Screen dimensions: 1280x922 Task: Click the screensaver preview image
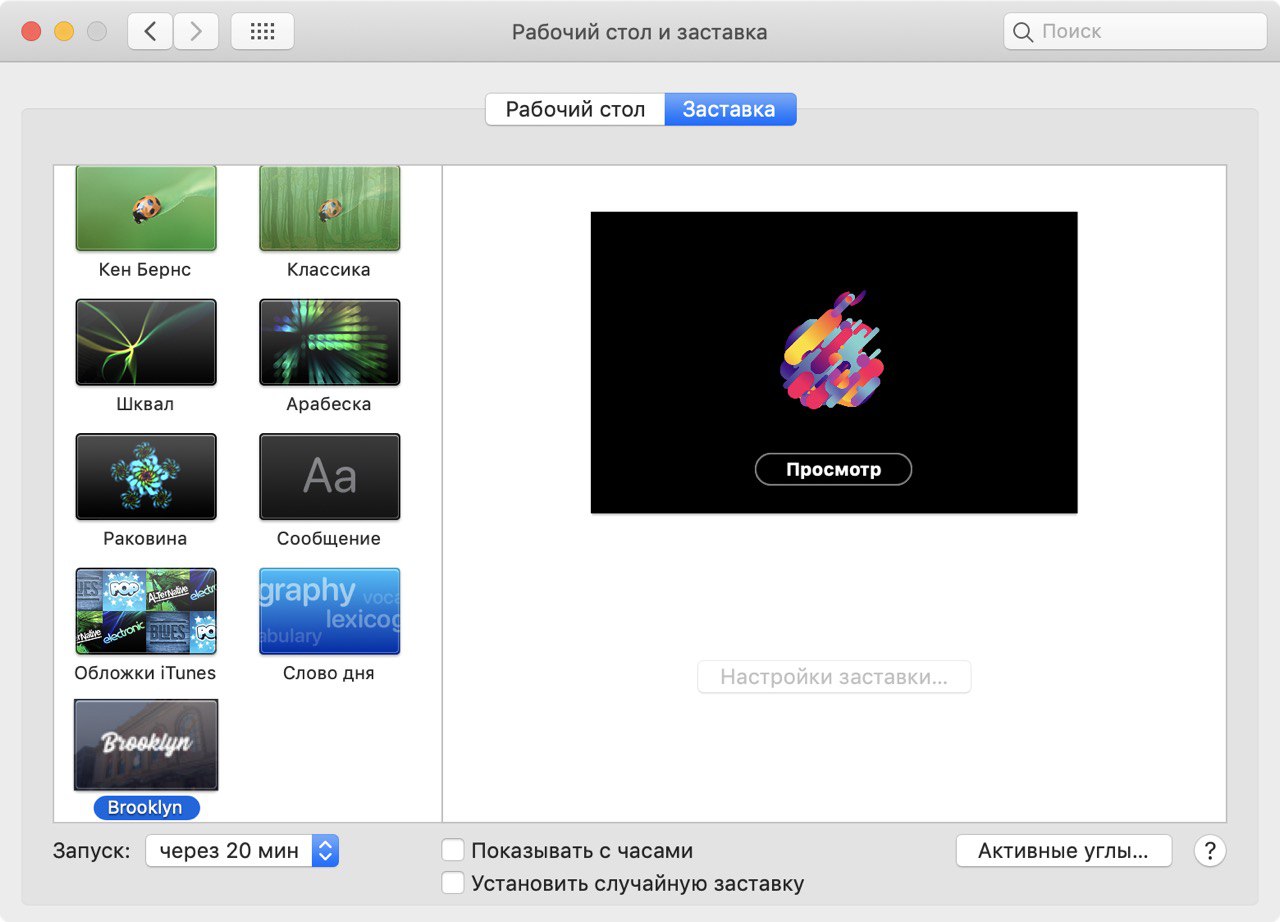coord(834,362)
